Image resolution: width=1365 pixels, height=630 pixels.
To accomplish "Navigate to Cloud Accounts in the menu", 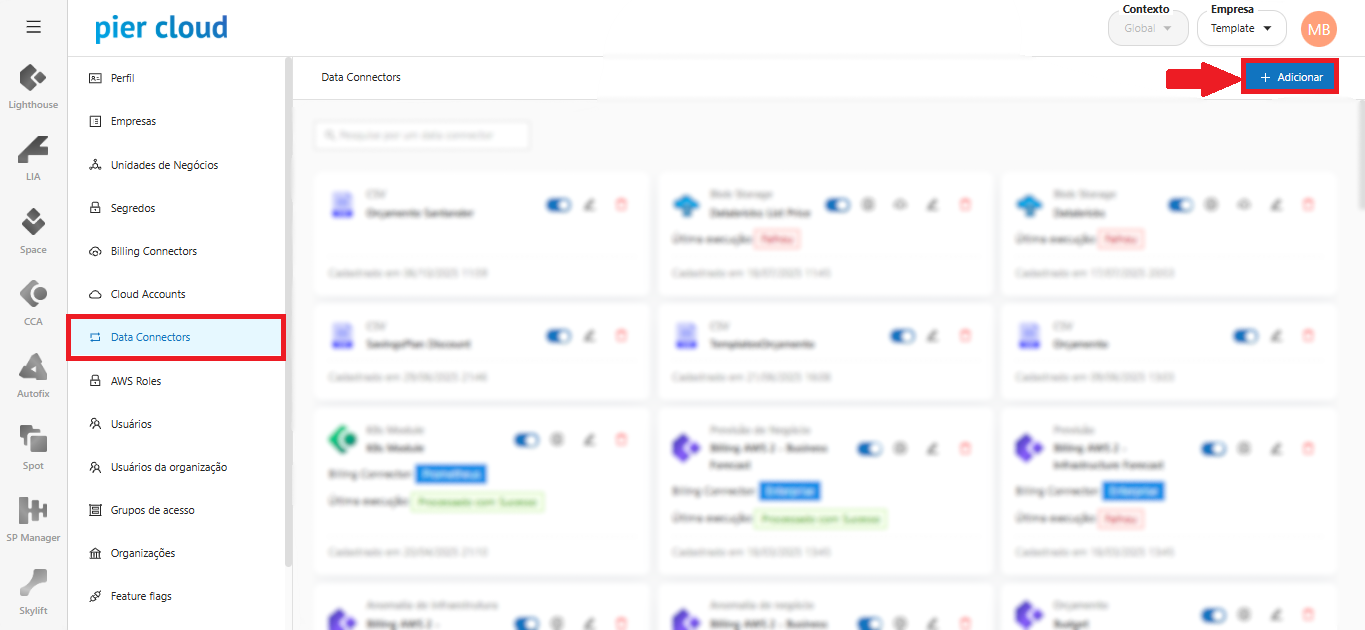I will point(148,294).
